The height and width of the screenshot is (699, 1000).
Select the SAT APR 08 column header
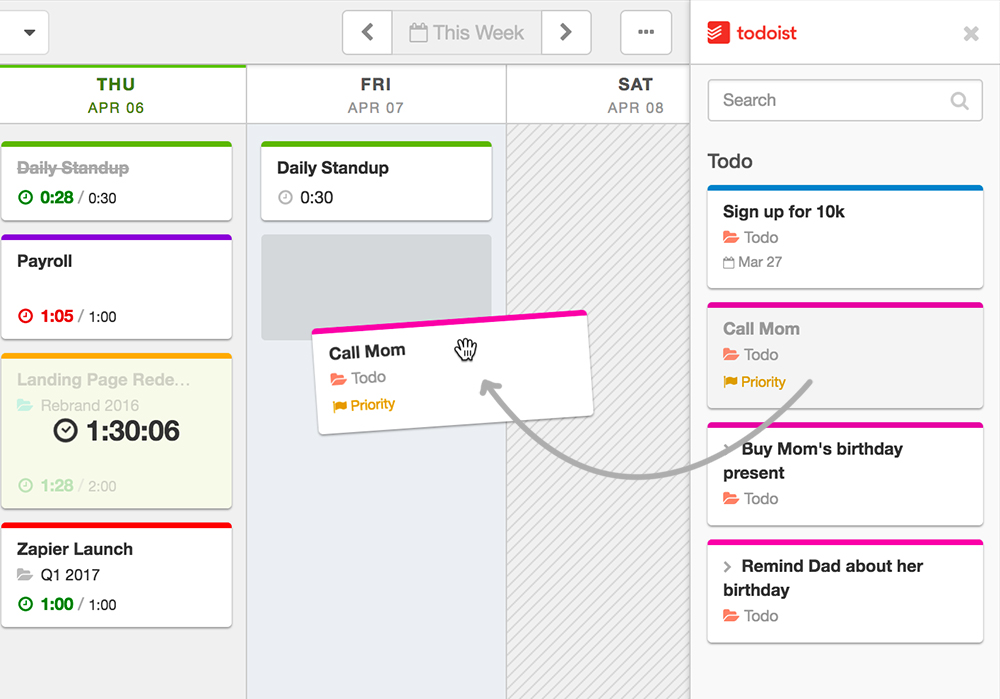click(635, 95)
